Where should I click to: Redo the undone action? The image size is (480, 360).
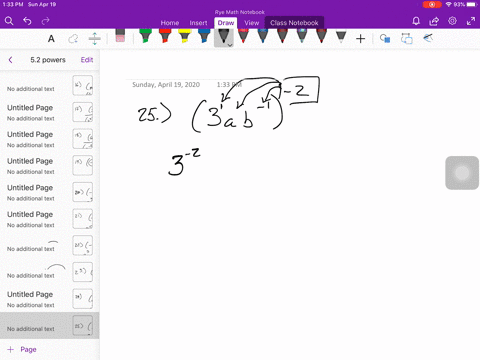[x=45, y=21]
